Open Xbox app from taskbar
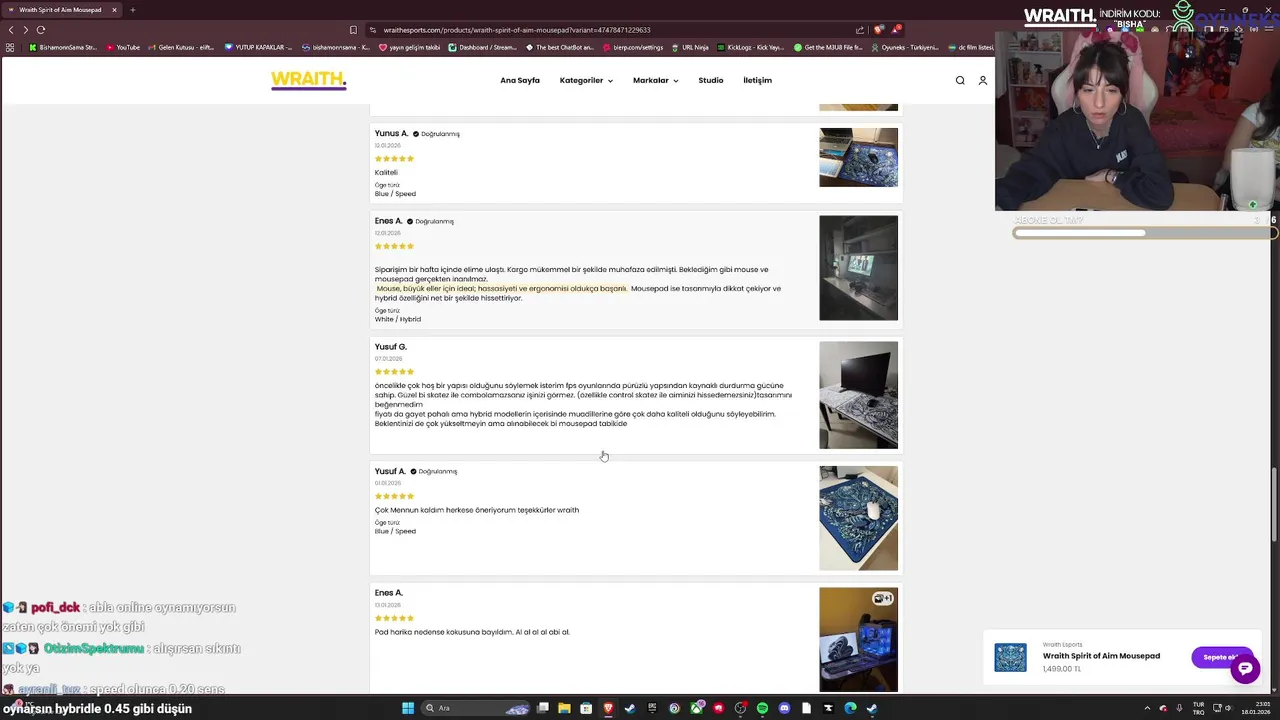 click(696, 708)
